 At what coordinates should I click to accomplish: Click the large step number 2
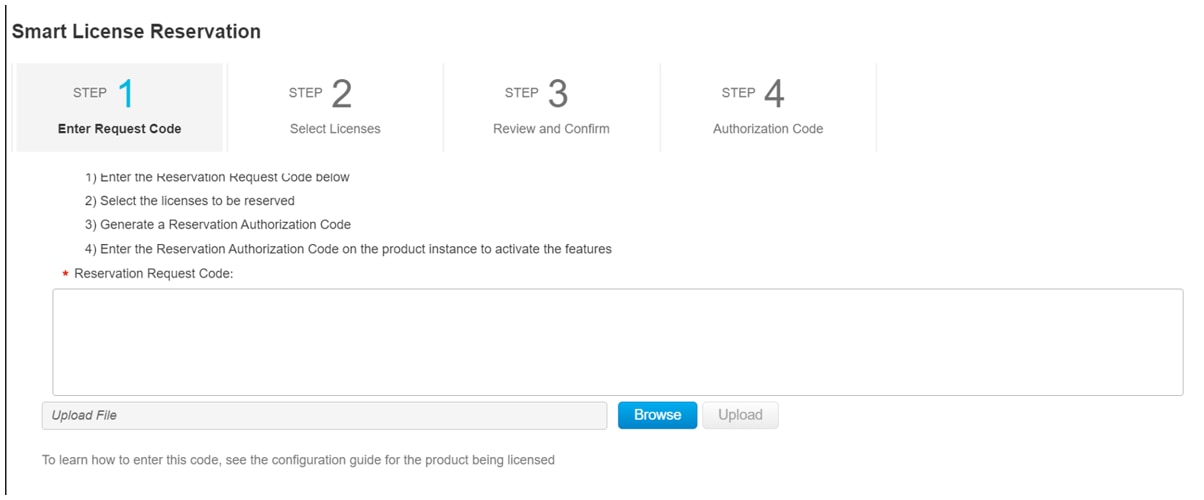(342, 93)
